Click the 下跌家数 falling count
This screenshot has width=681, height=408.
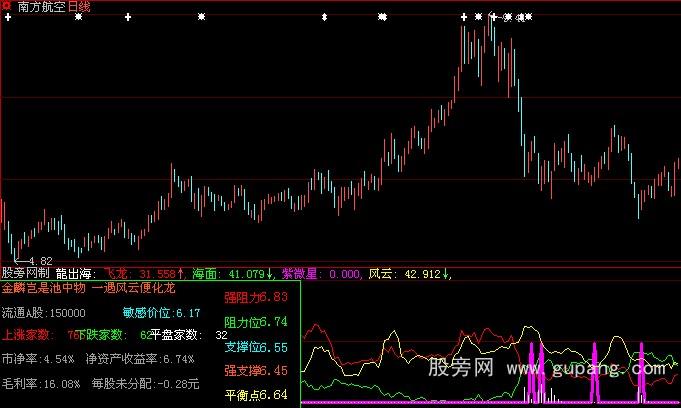pyautogui.click(x=114, y=335)
